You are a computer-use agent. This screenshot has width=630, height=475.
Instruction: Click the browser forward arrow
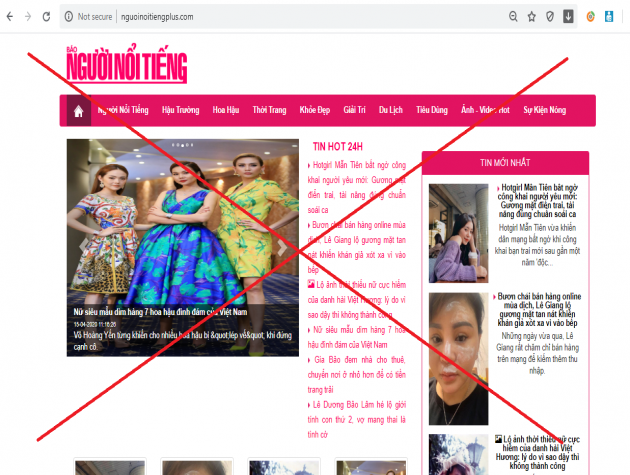(28, 16)
